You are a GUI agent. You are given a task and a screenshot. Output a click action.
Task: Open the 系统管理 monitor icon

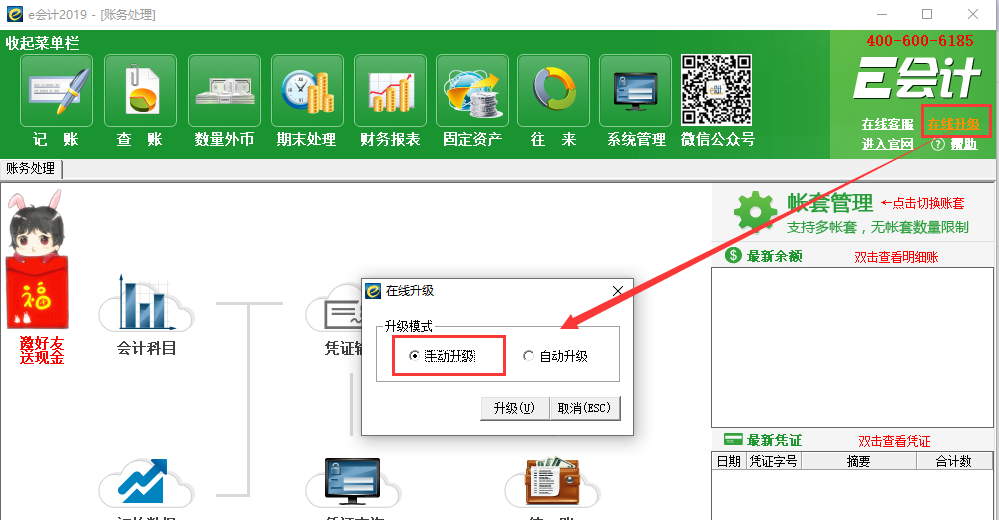pos(635,90)
